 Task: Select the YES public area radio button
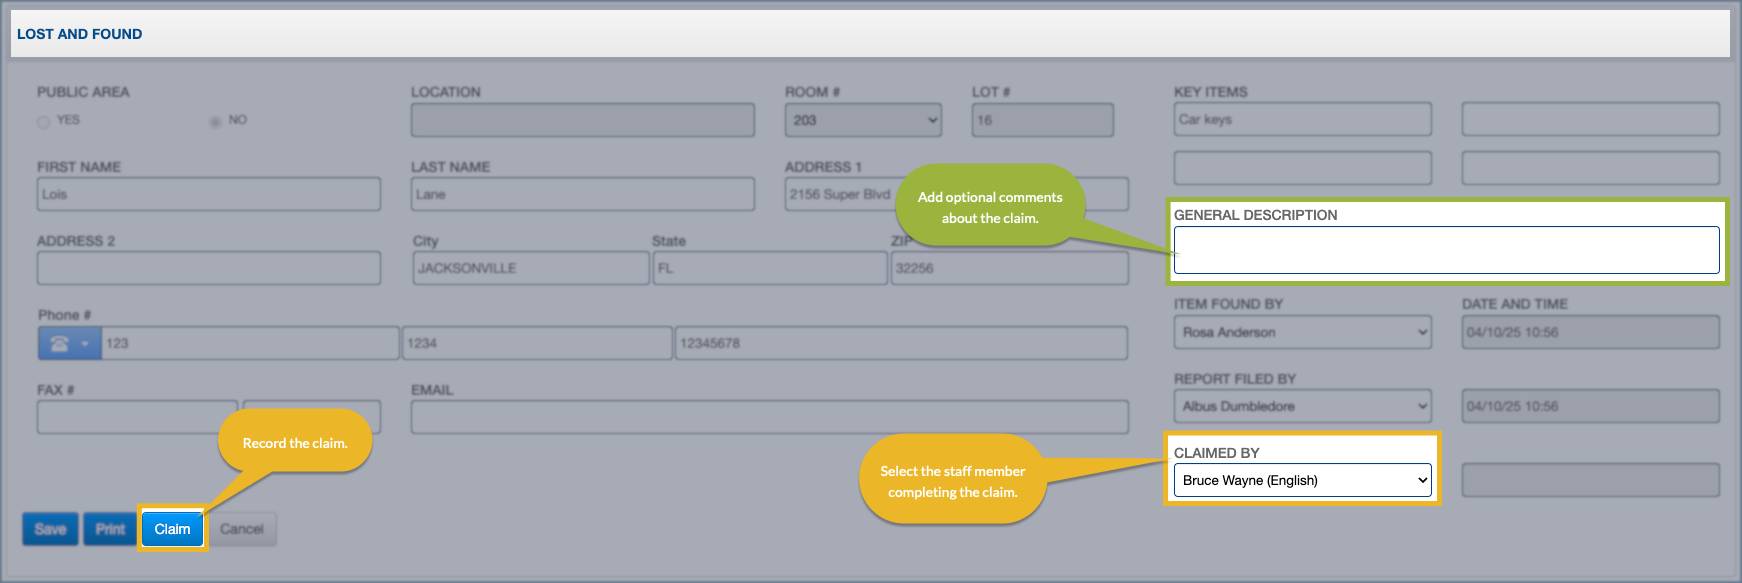(x=43, y=122)
